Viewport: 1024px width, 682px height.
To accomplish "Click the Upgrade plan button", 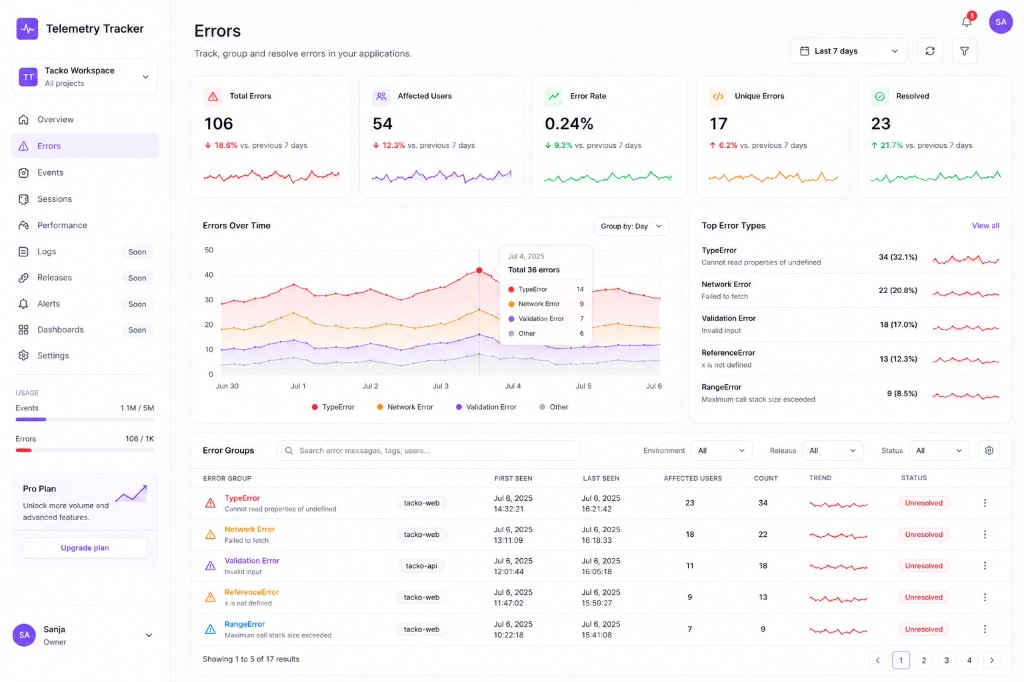I will [x=85, y=548].
